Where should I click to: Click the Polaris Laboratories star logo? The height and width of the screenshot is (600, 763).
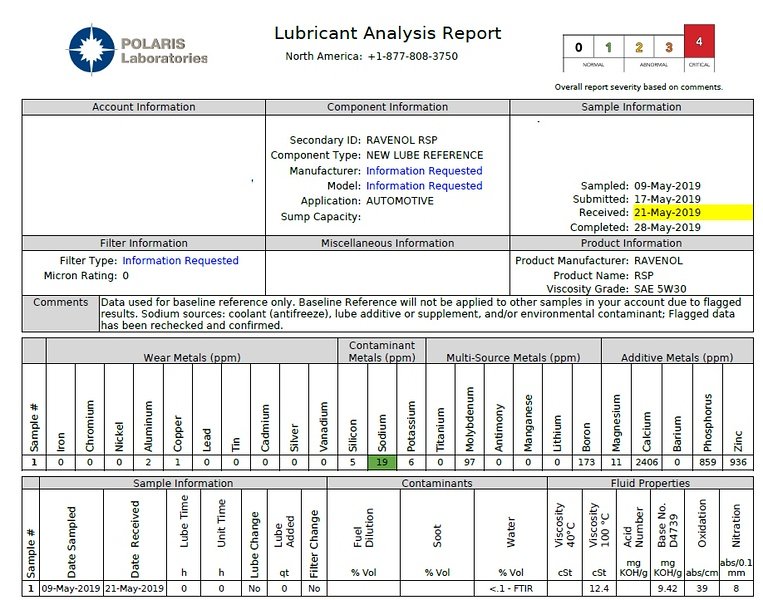point(91,50)
